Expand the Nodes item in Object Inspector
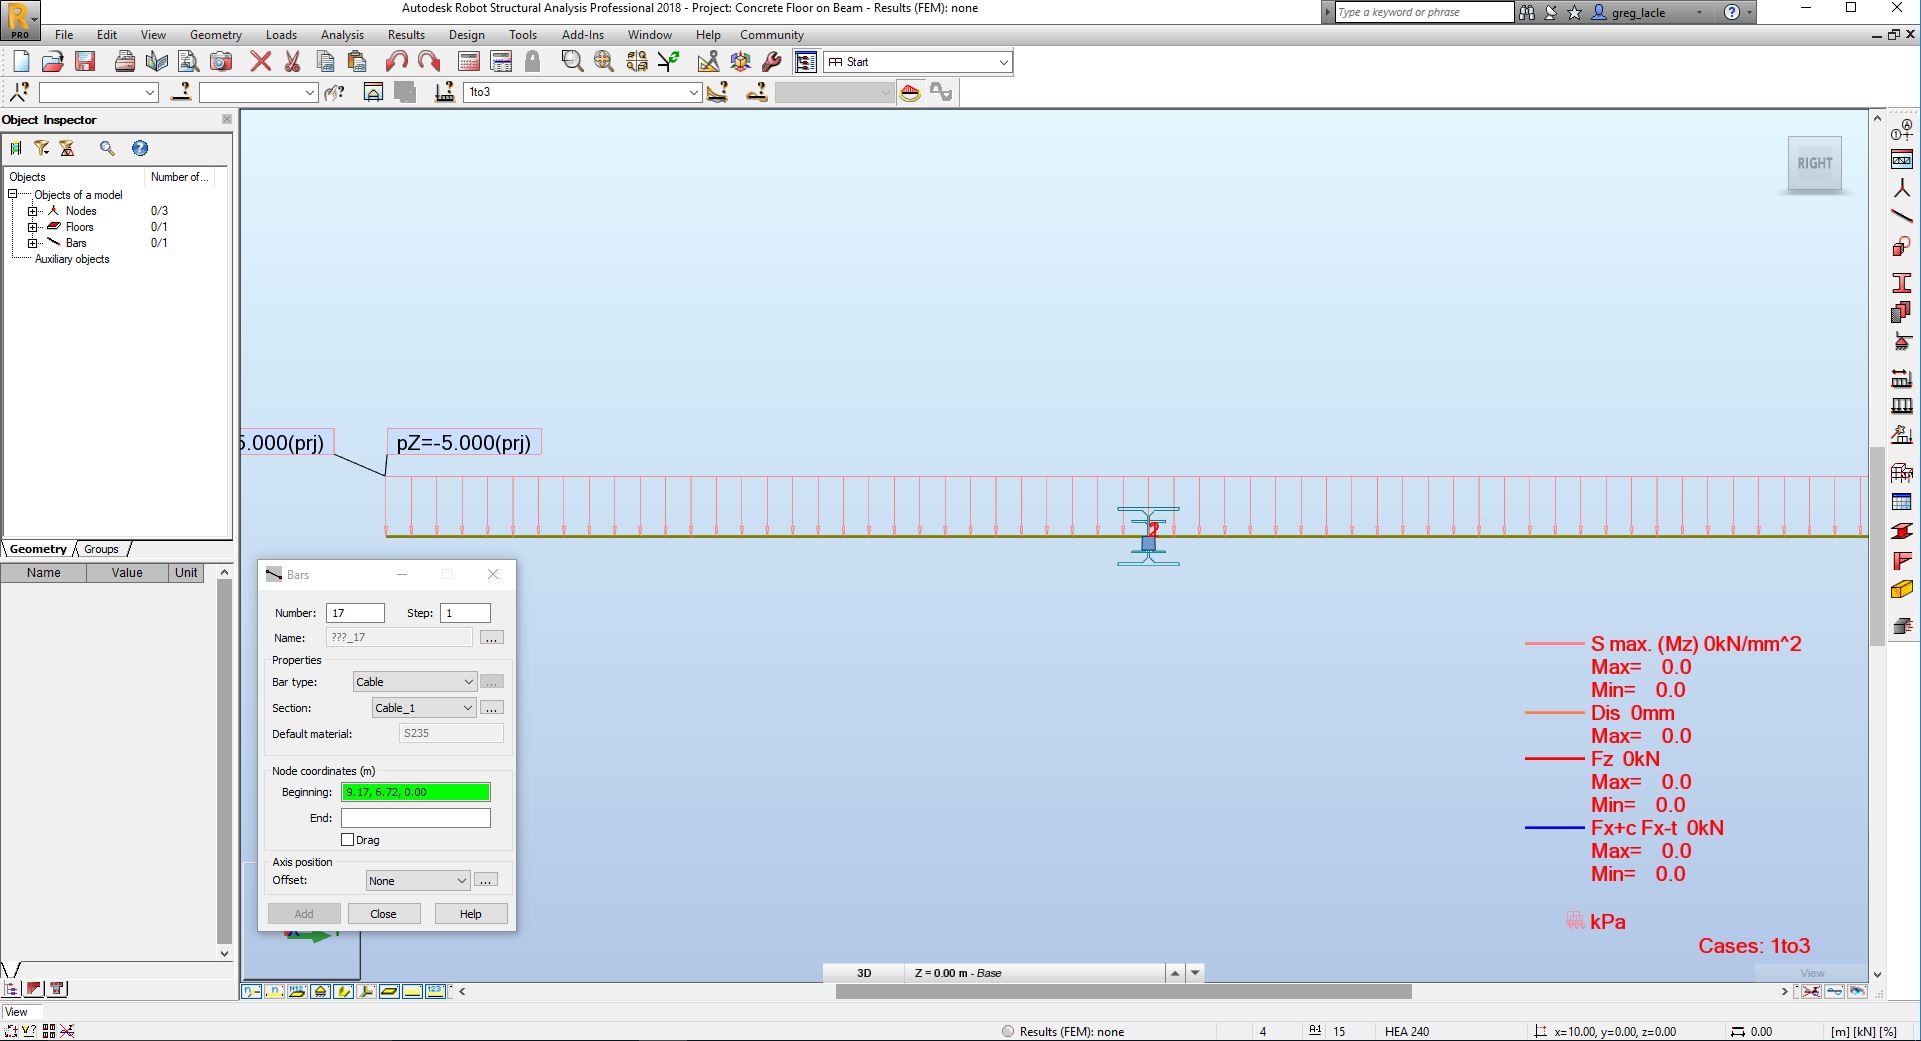This screenshot has width=1921, height=1041. [x=33, y=211]
